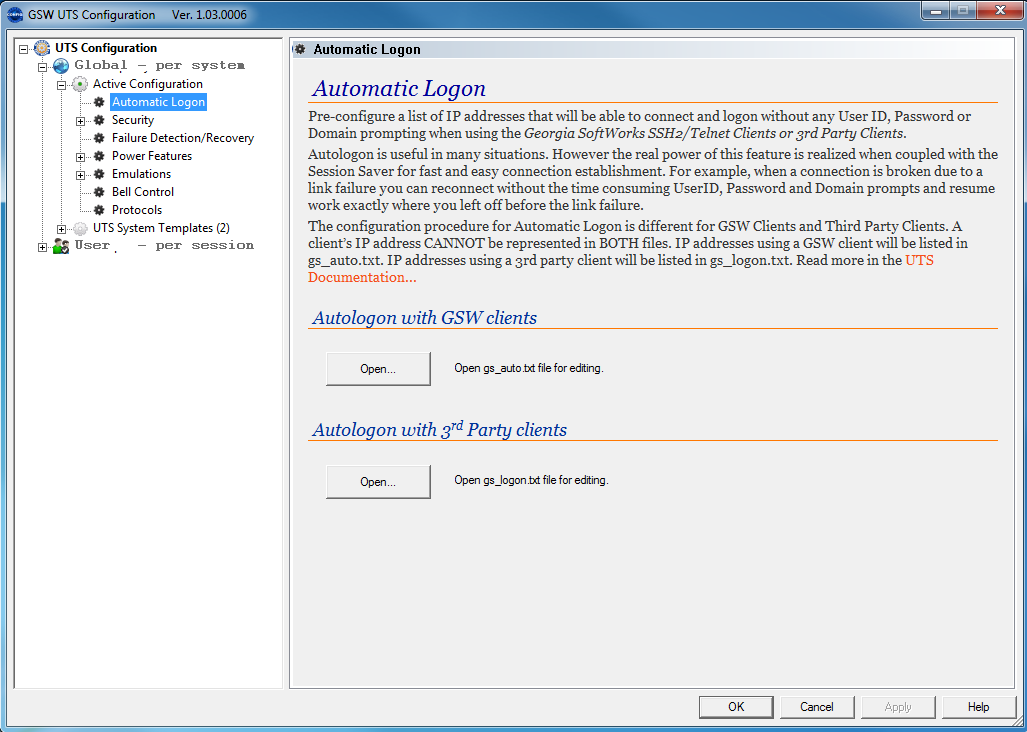Select Failure Detection/Recovery item
This screenshot has height=732, width=1027.
click(183, 138)
